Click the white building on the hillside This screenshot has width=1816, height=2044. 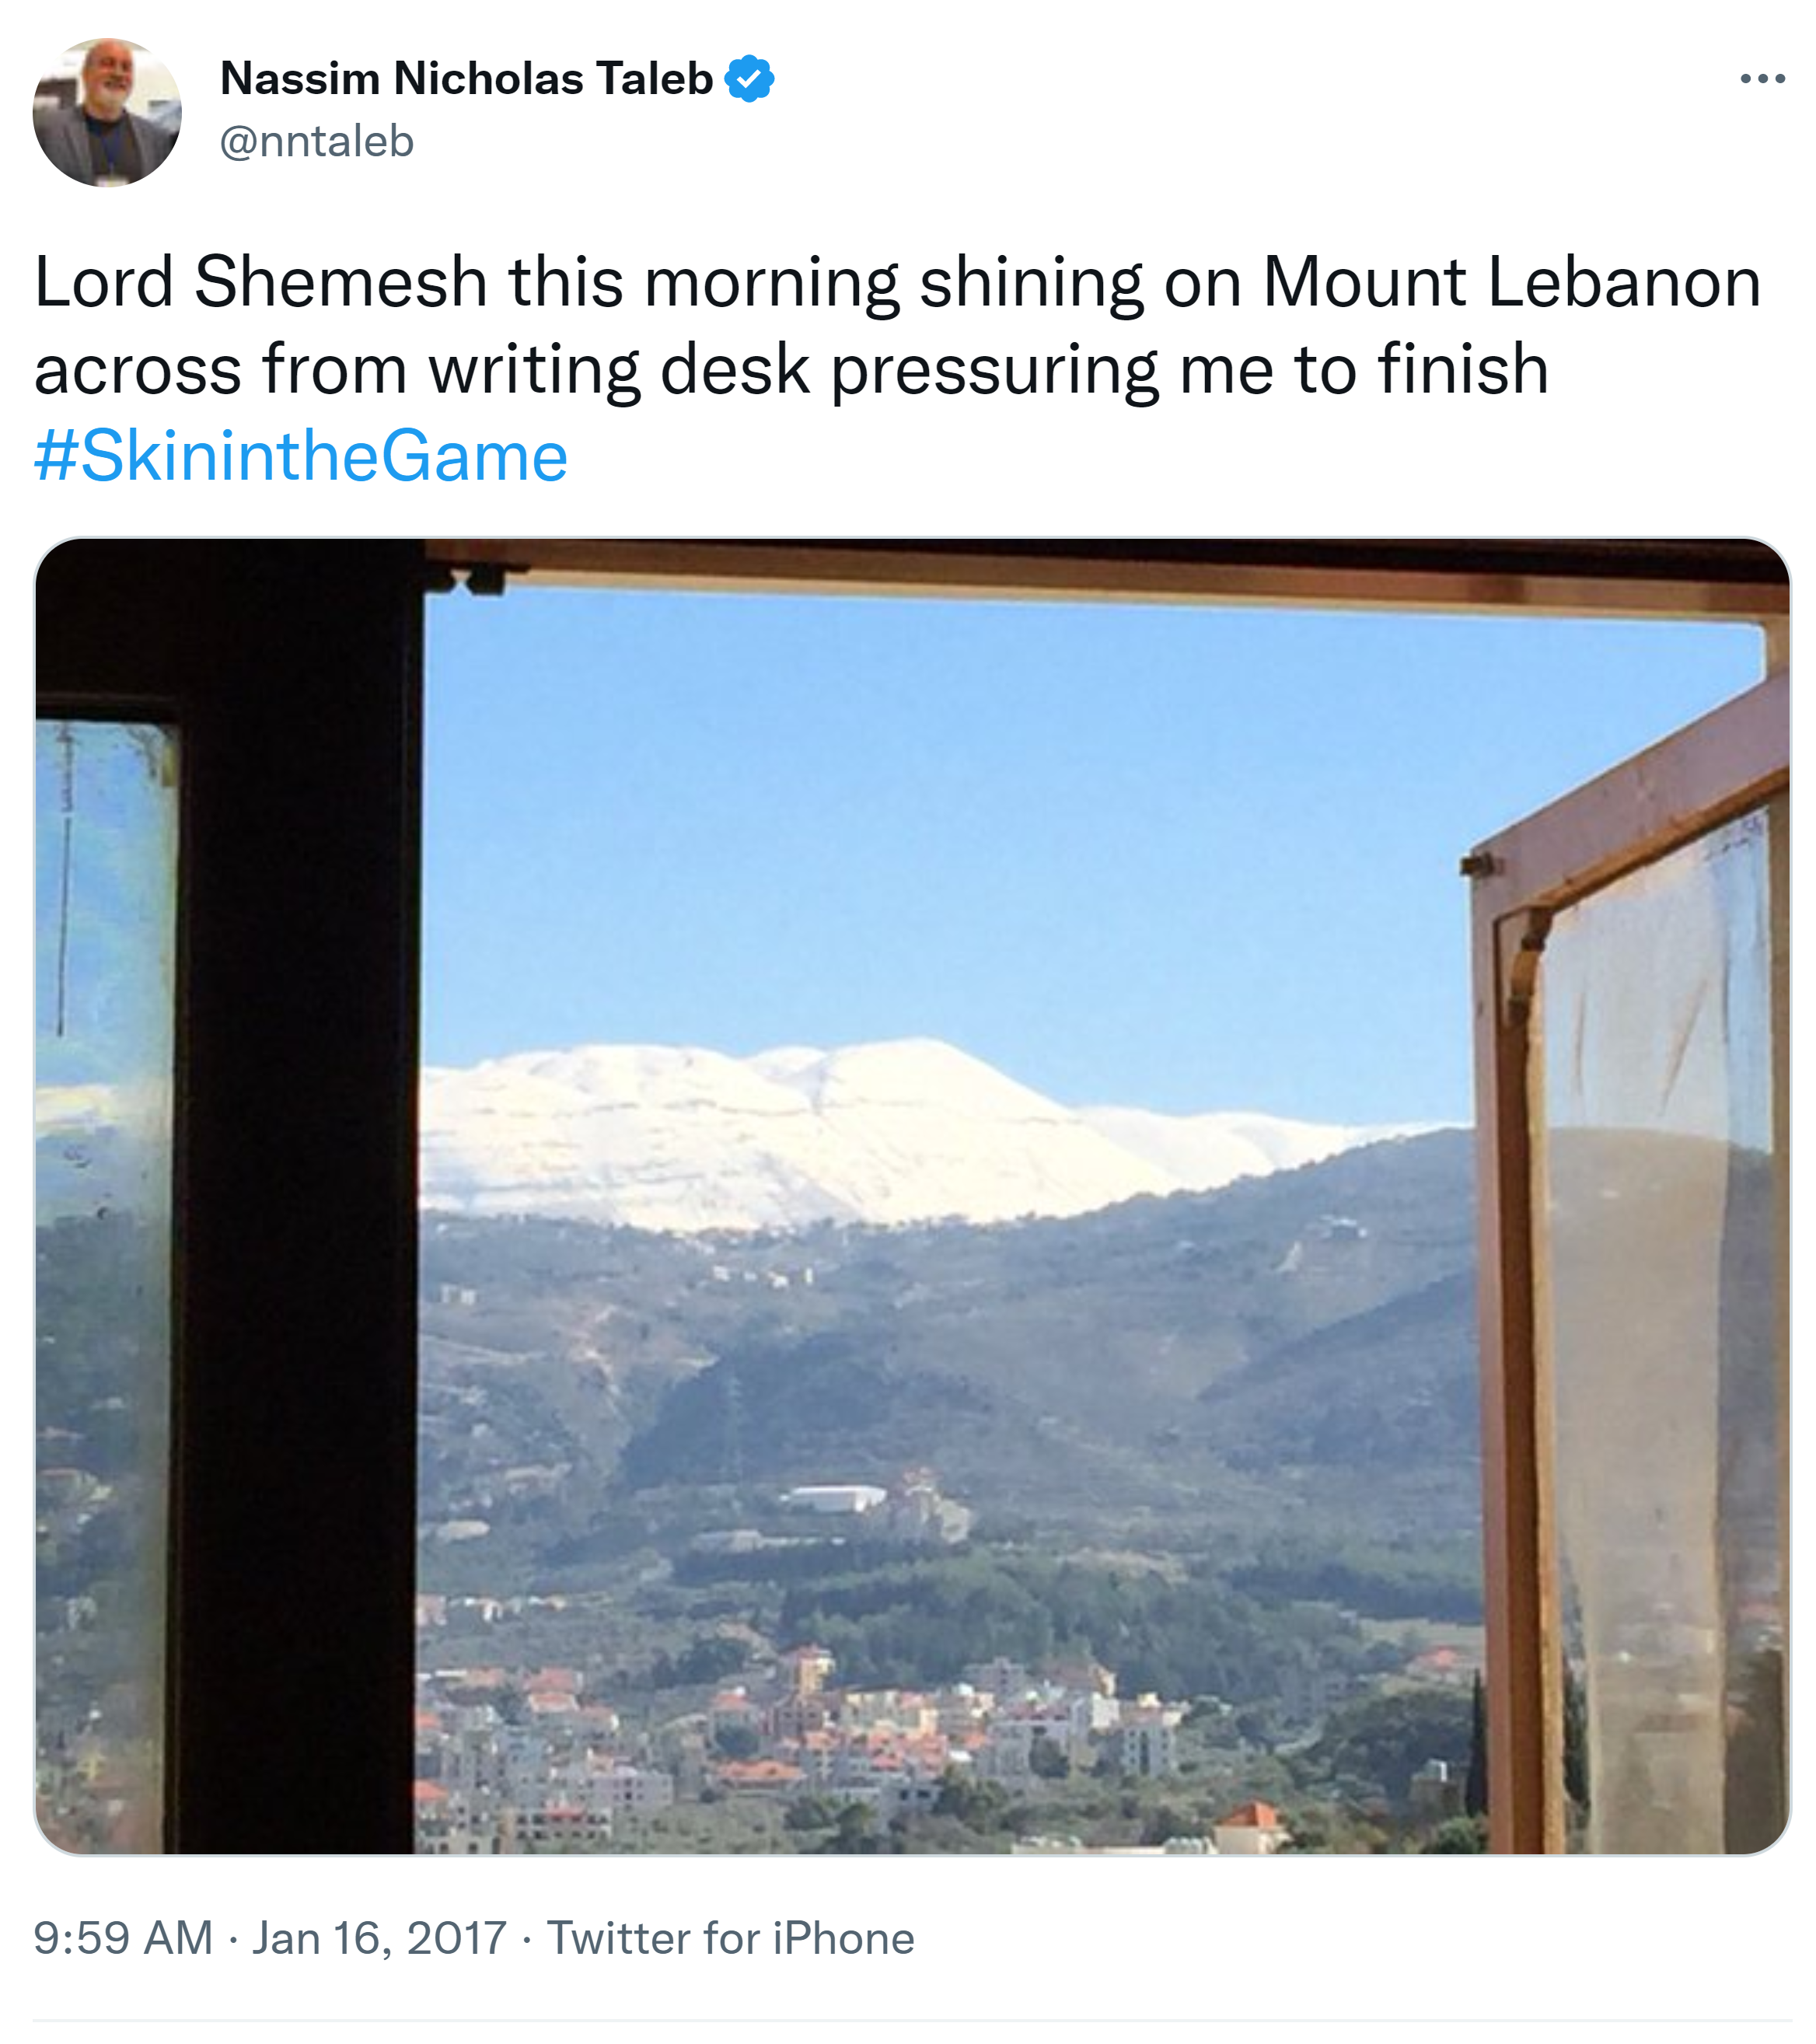tap(835, 1498)
